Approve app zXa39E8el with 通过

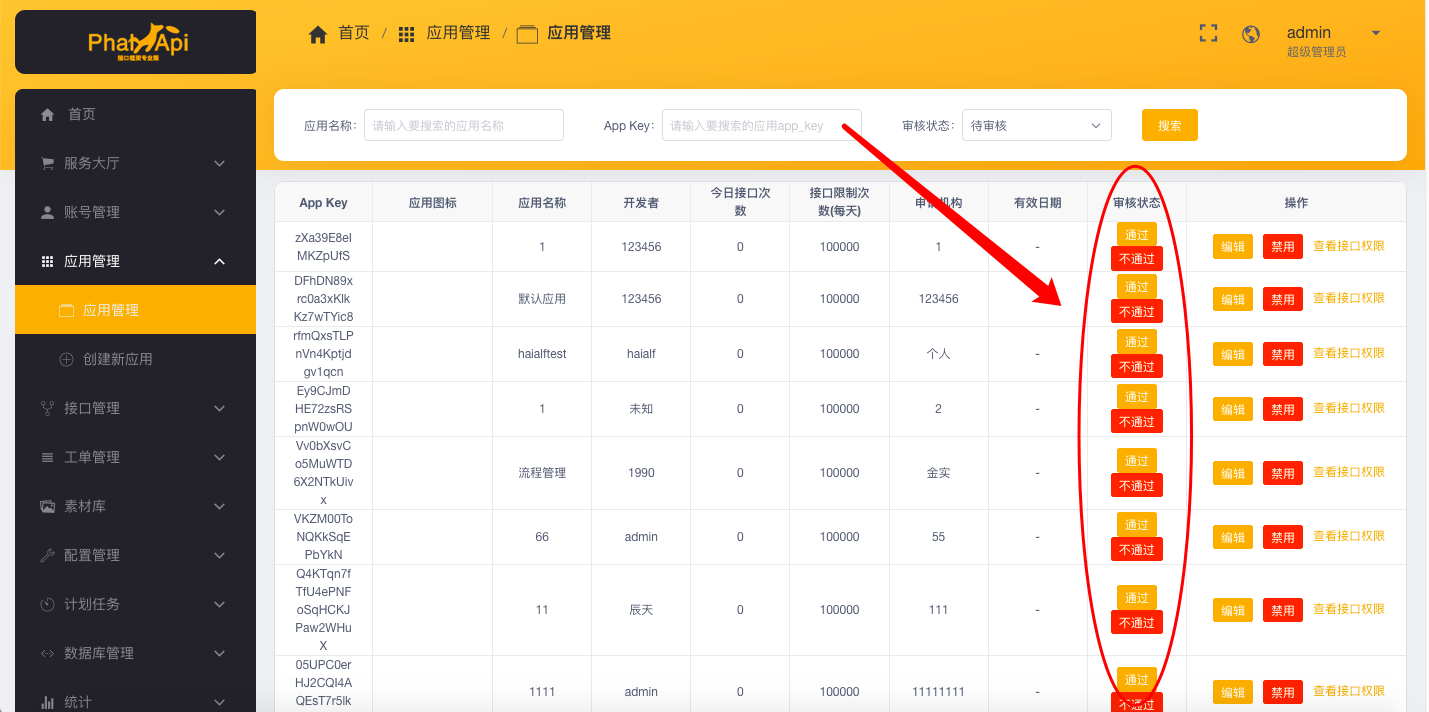[x=1137, y=233]
